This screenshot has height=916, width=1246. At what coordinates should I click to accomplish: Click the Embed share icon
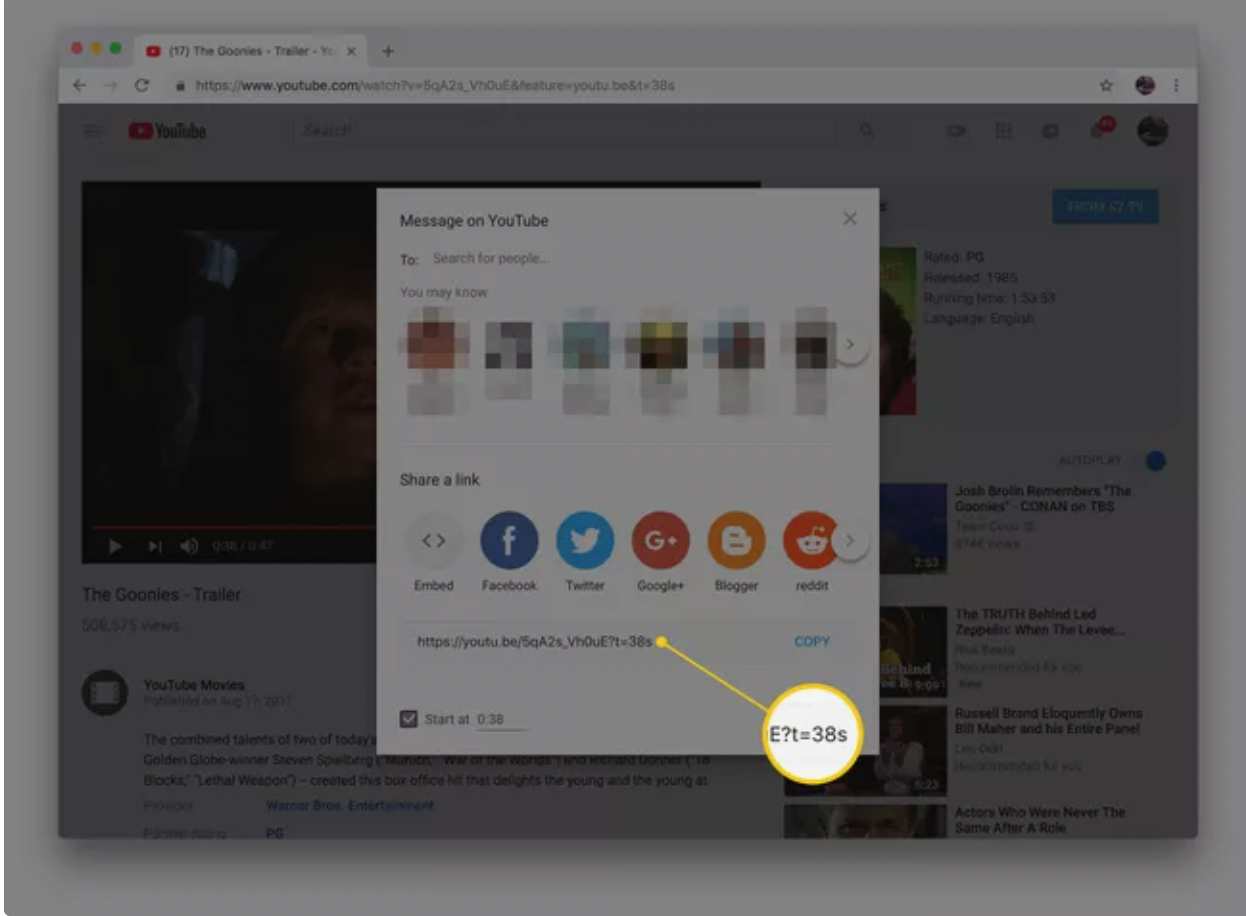coord(434,541)
